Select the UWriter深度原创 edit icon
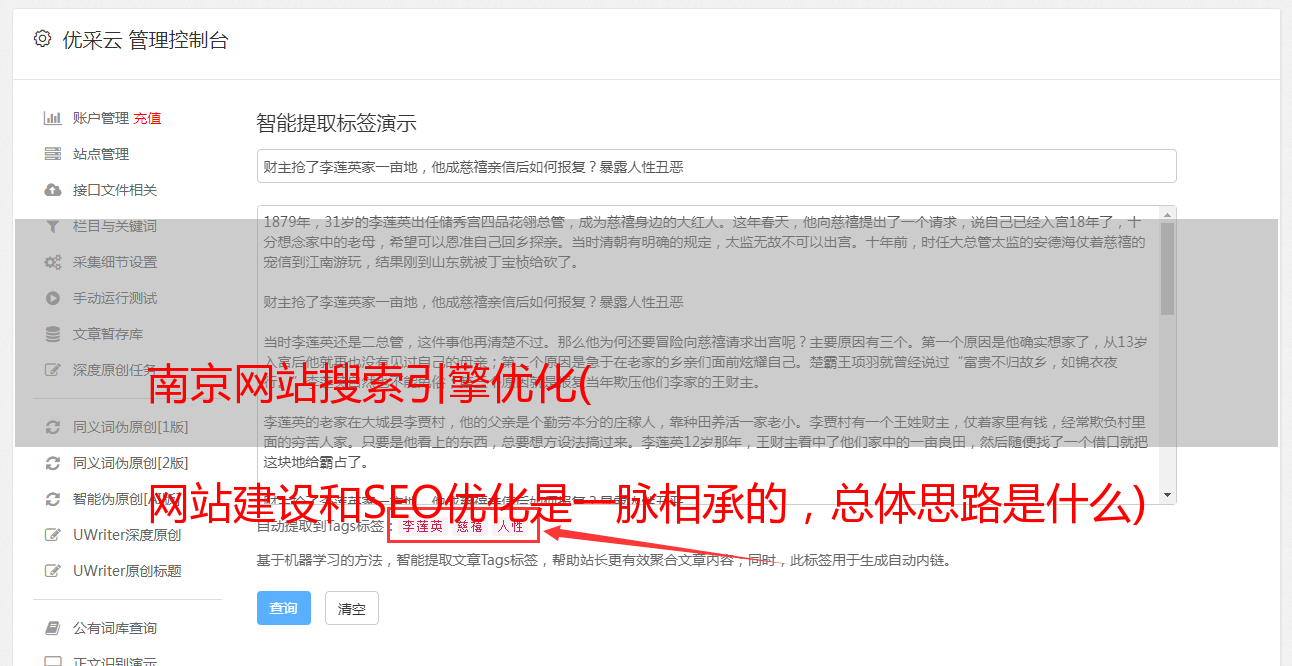The height and width of the screenshot is (666, 1292). pos(53,535)
